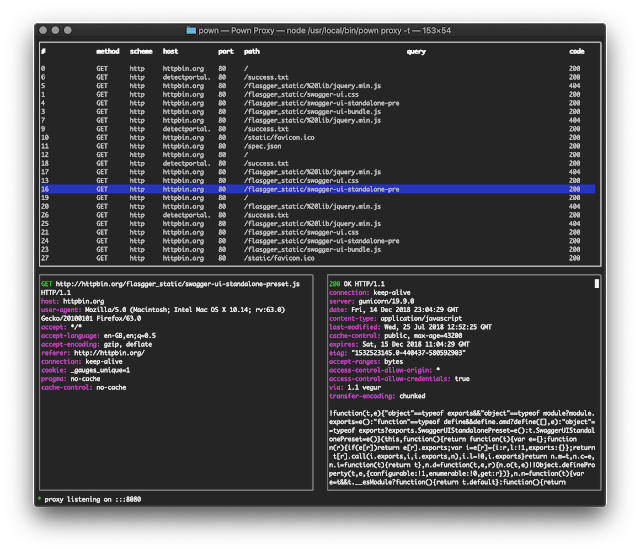This screenshot has height=552, width=640.
Task: Select request row number 24 swagger-ui-standalone-pre
Action: point(318,241)
